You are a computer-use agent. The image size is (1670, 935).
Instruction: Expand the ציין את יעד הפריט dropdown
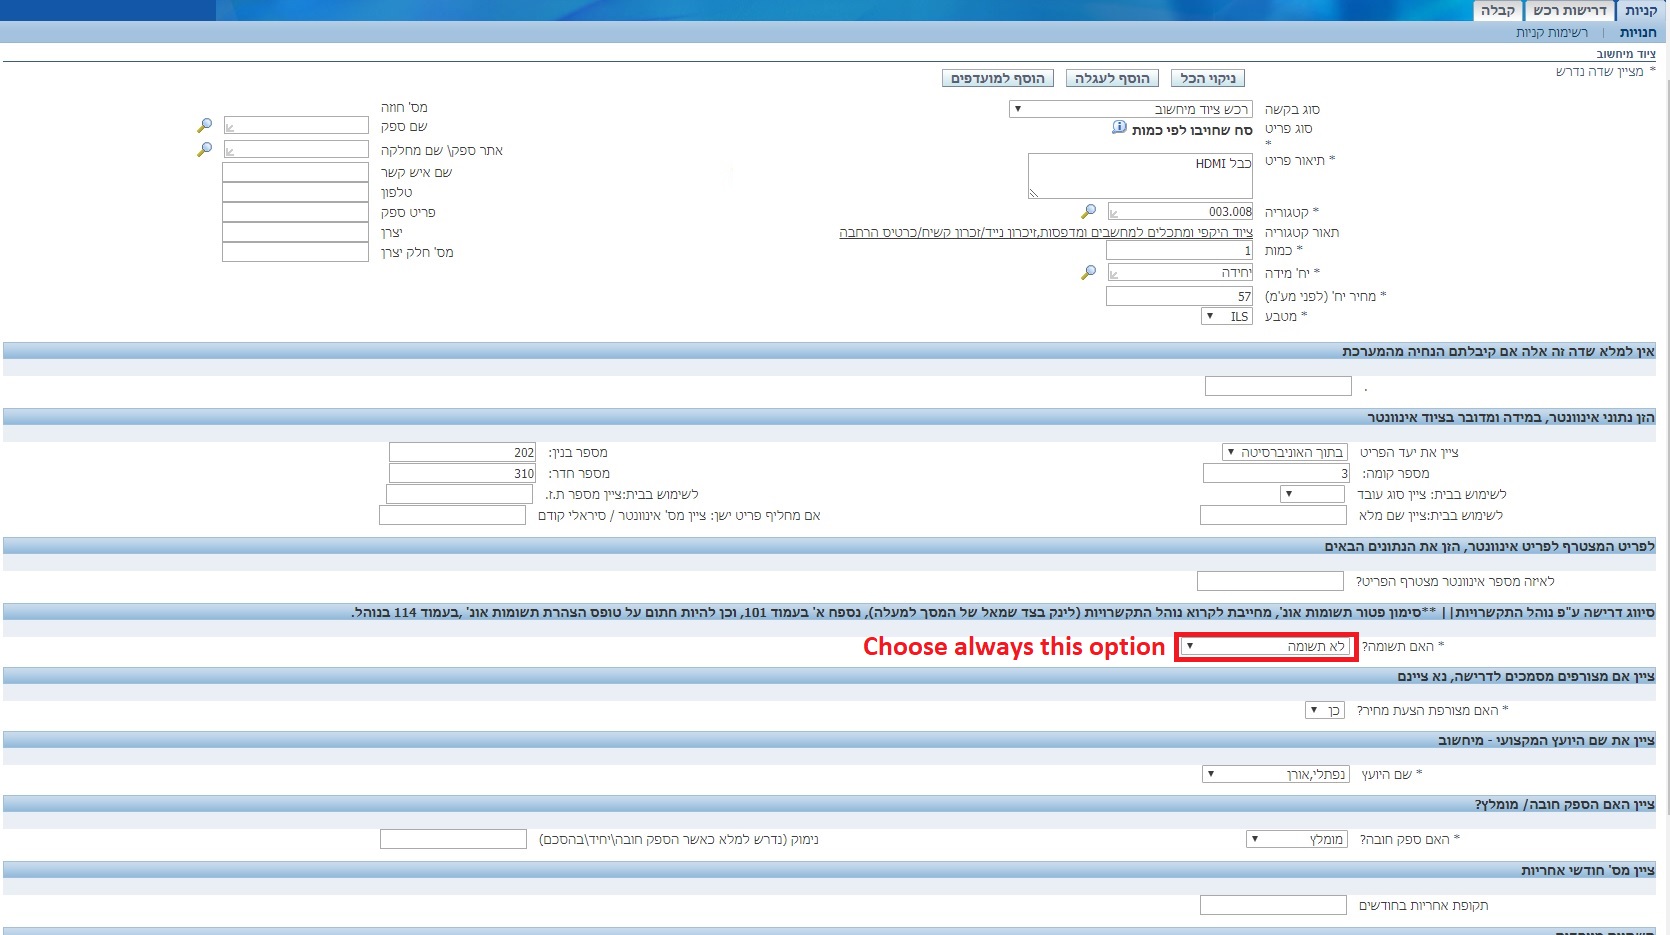[1285, 453]
